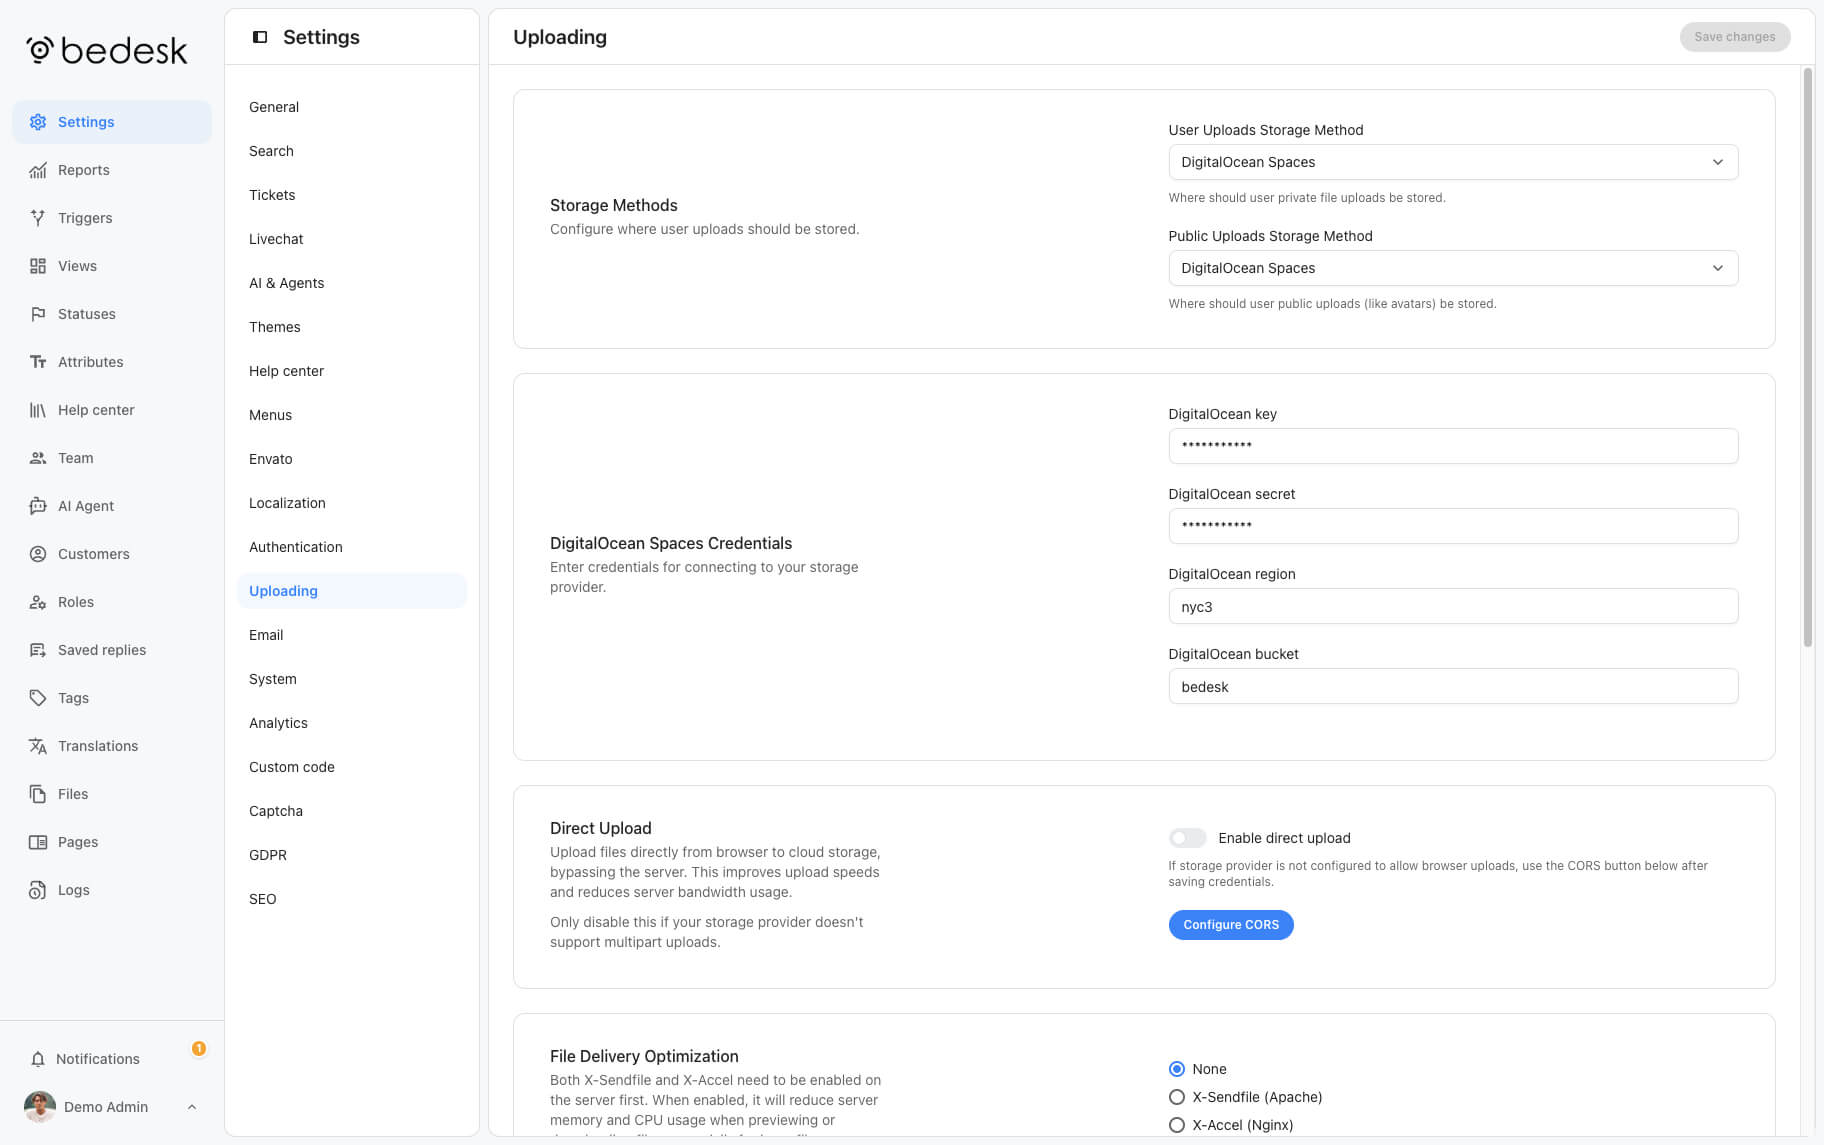
Task: Go to Envato settings section
Action: [x=352, y=459]
